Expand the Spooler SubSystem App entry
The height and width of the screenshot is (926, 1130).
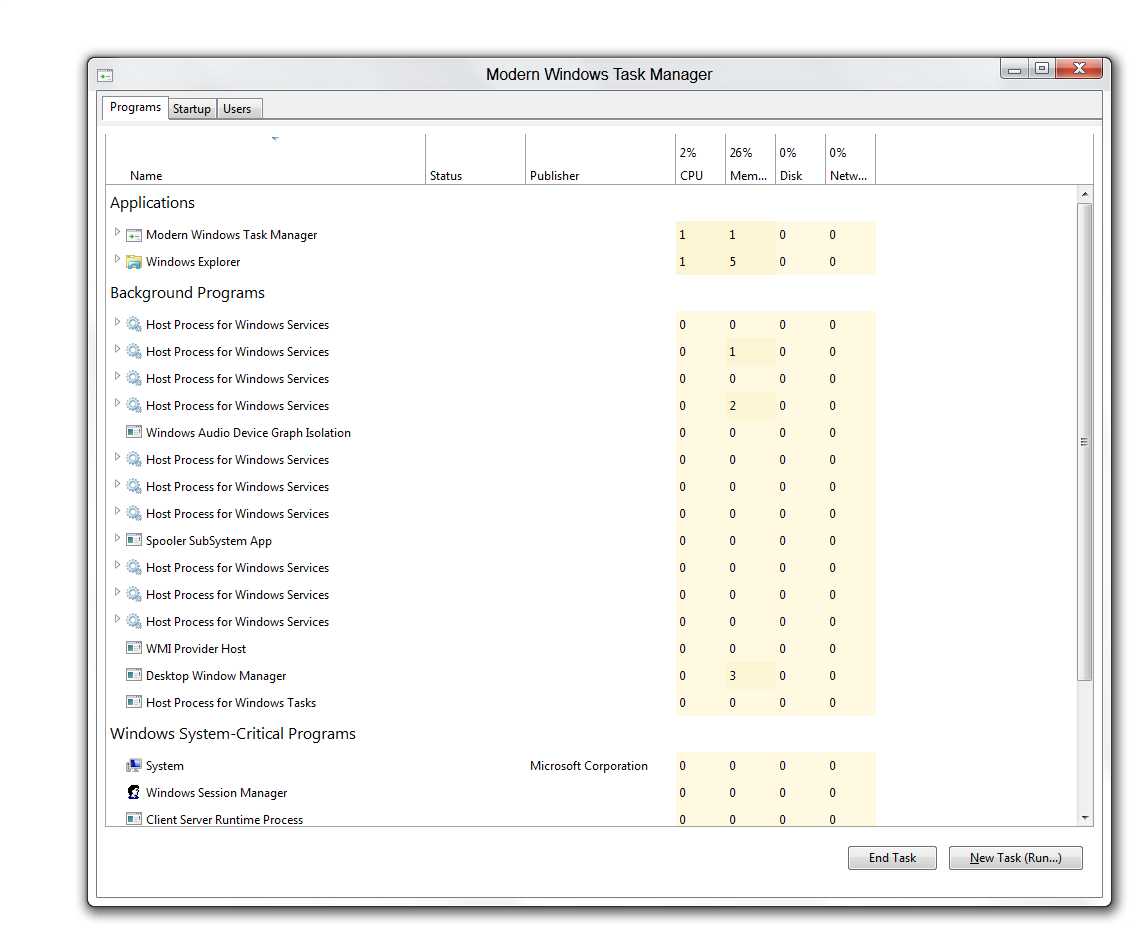click(117, 538)
